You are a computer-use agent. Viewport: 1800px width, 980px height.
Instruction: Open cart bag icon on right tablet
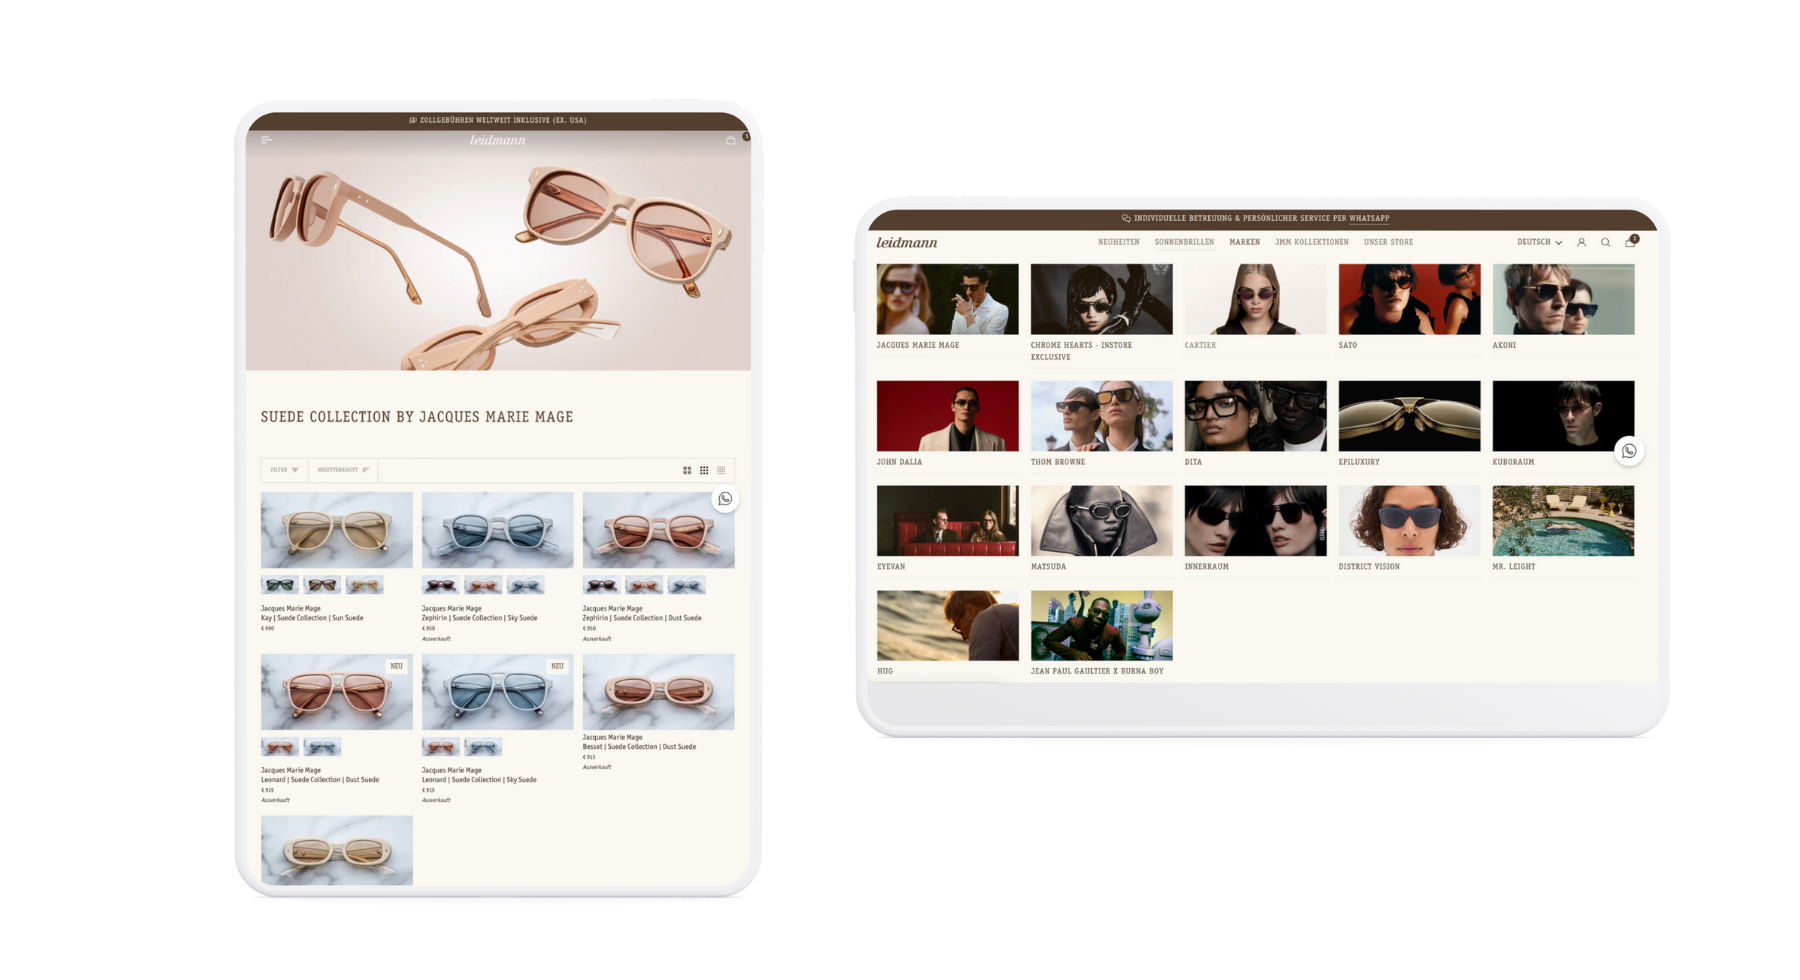pyautogui.click(x=1630, y=242)
